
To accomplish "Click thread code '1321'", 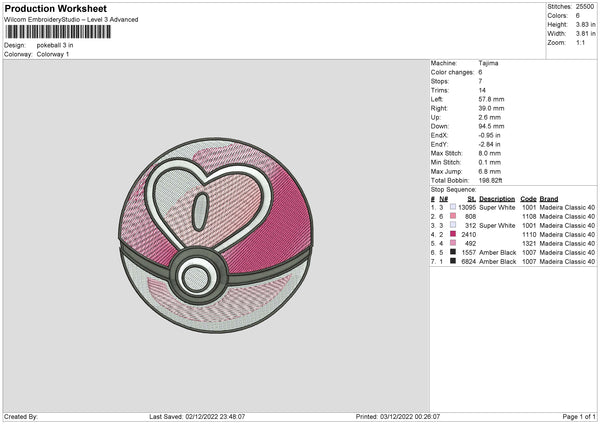I will (529, 243).
